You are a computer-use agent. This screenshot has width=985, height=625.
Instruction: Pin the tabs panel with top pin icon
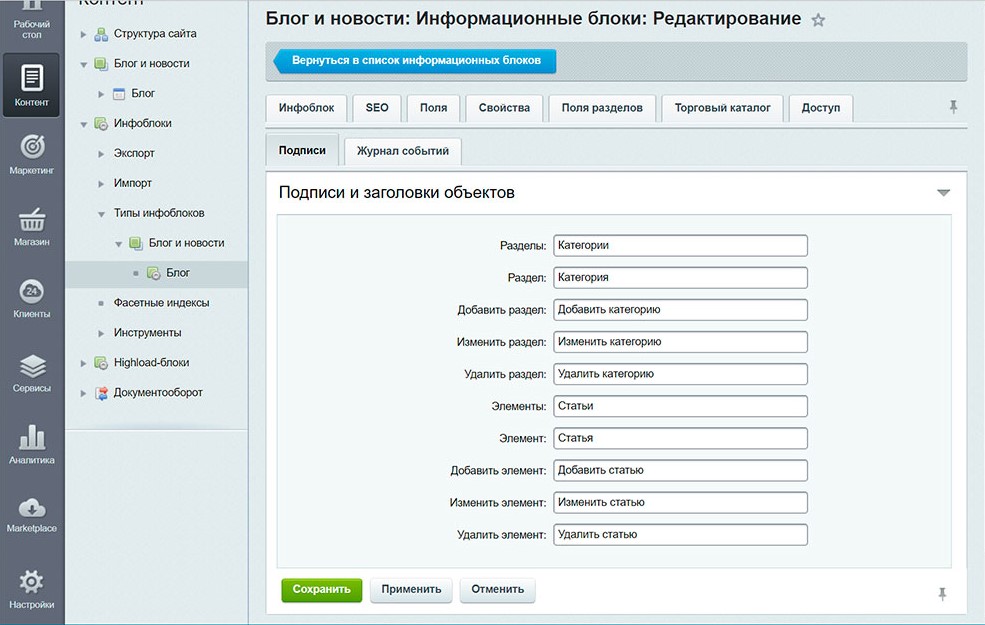point(953,107)
